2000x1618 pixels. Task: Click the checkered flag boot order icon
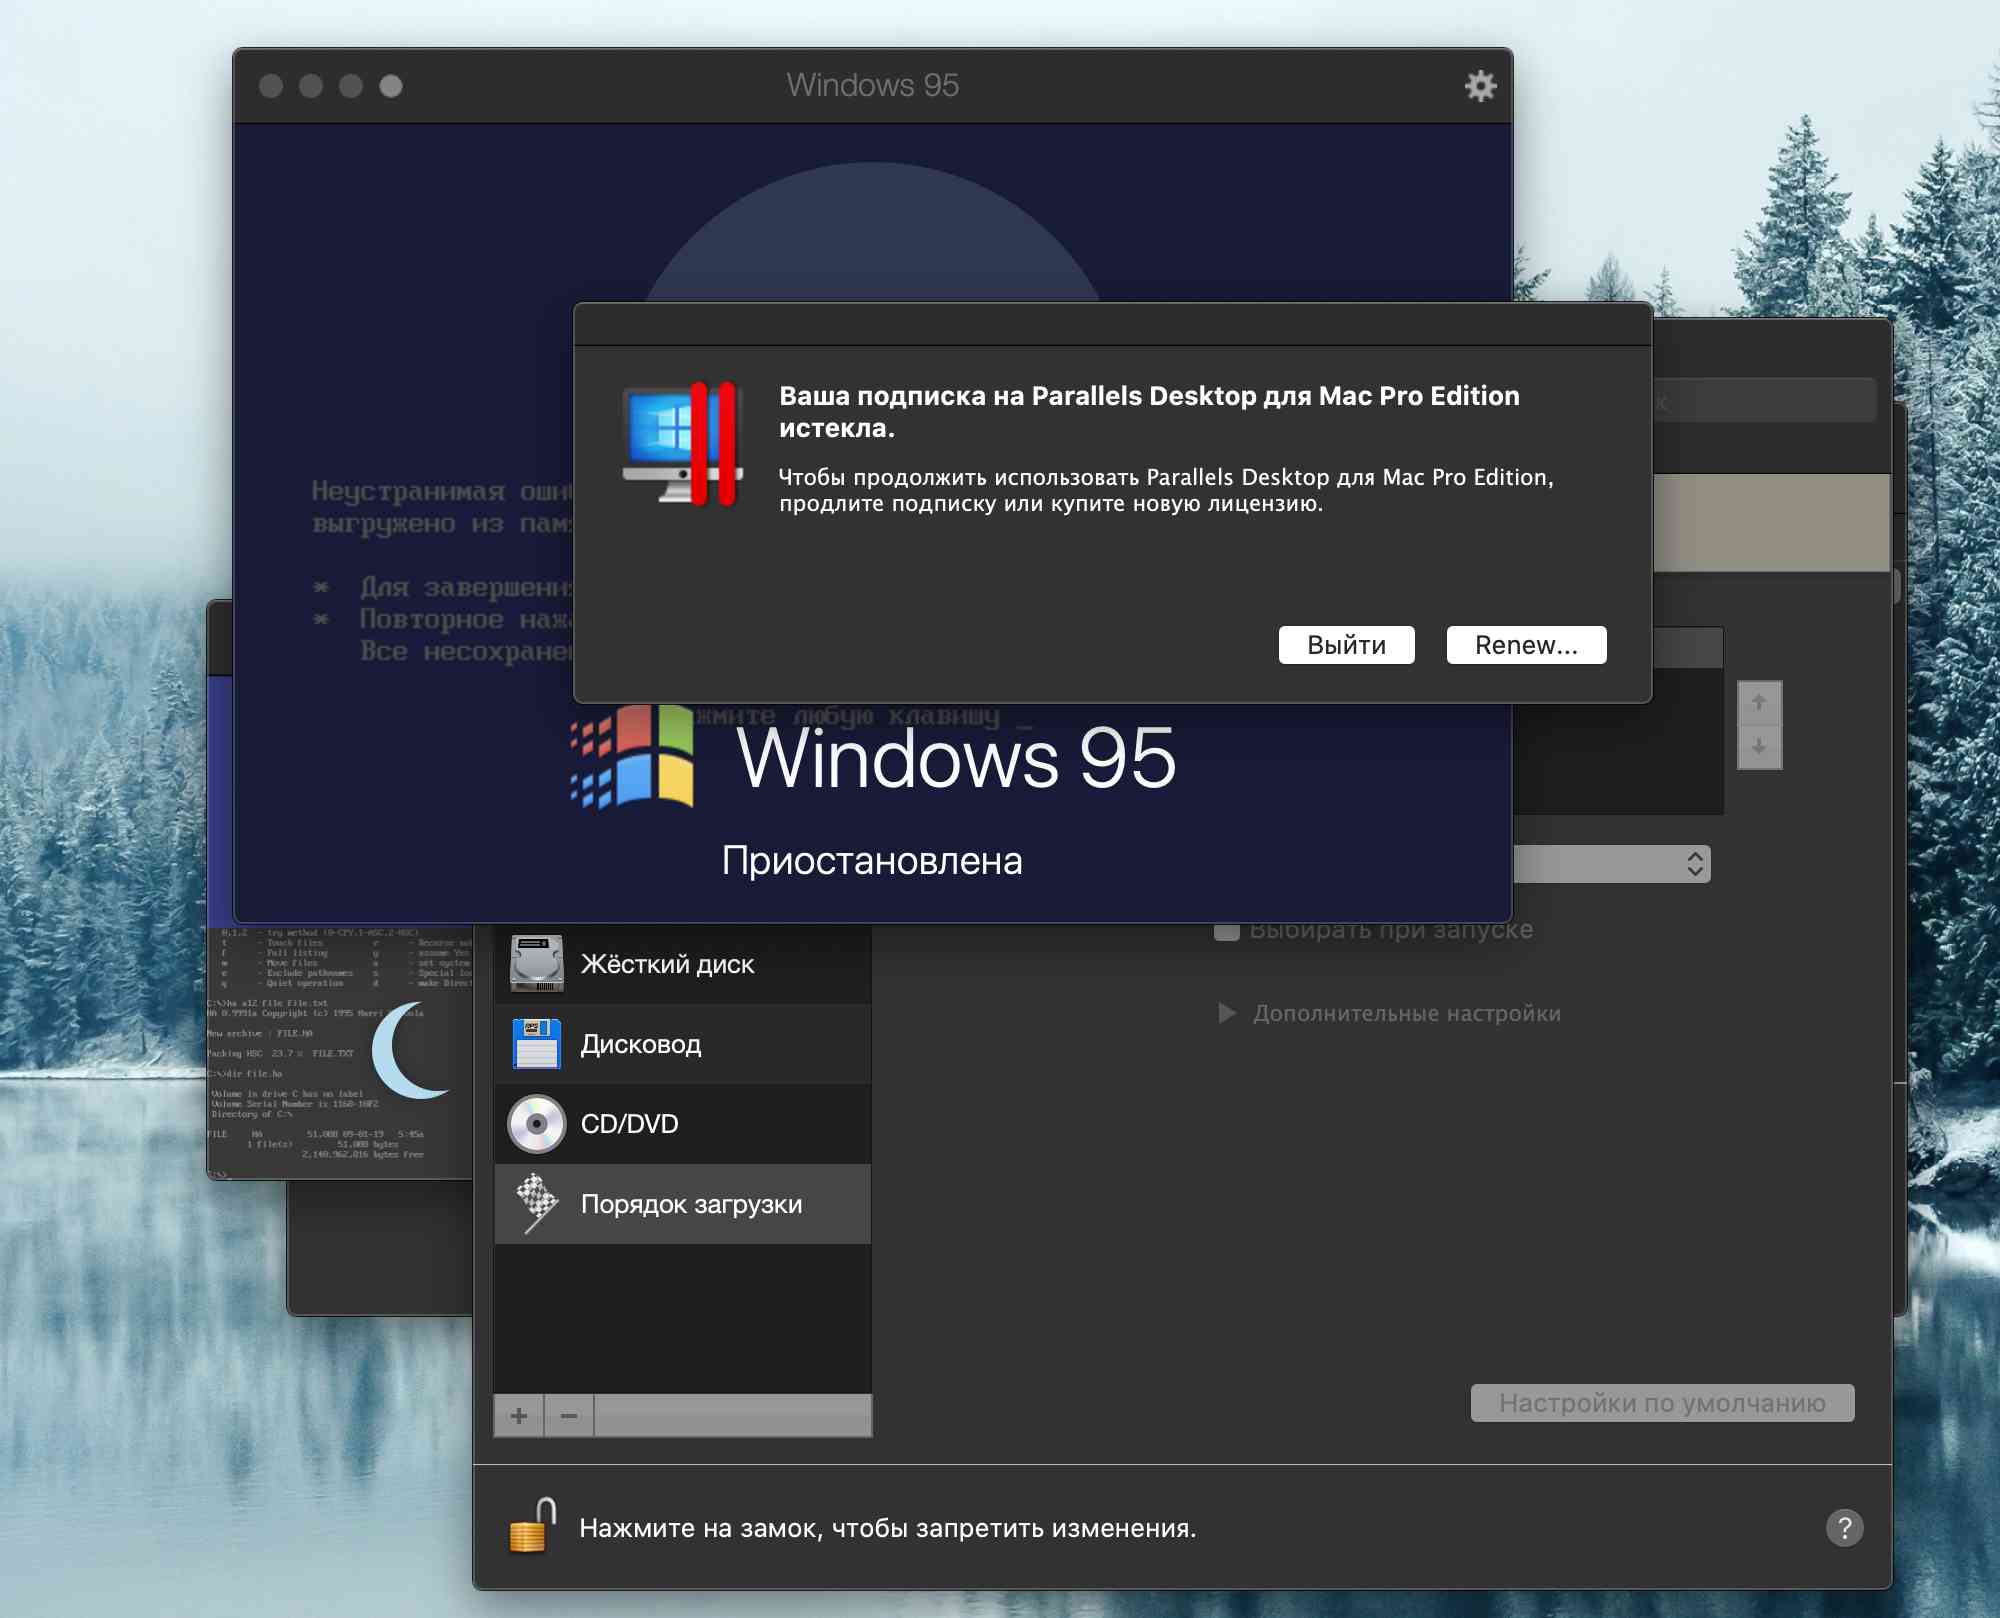pyautogui.click(x=537, y=1203)
